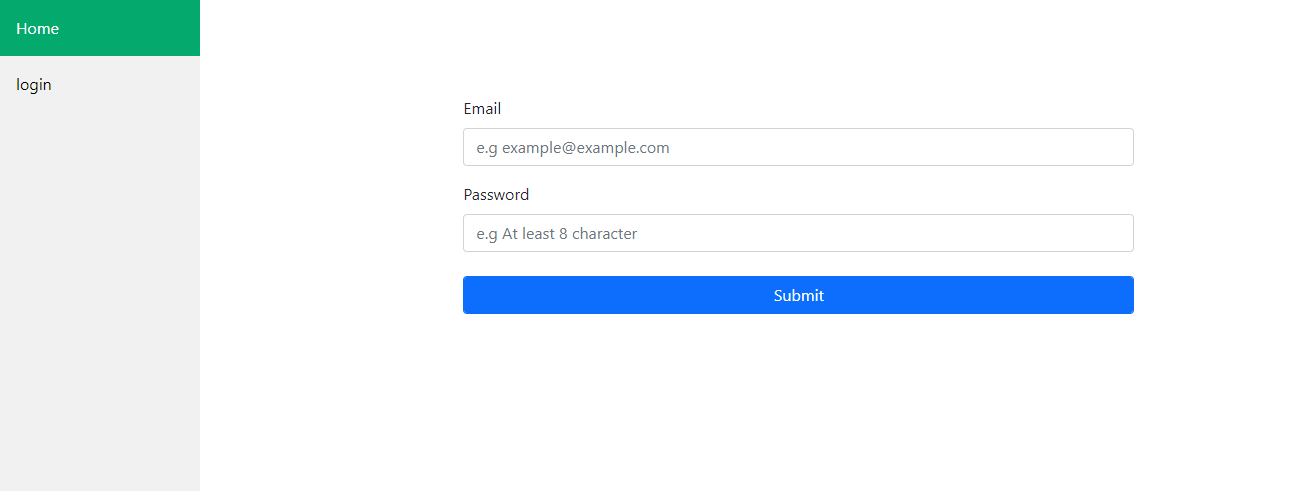Activate the text box under the Email label

798,147
